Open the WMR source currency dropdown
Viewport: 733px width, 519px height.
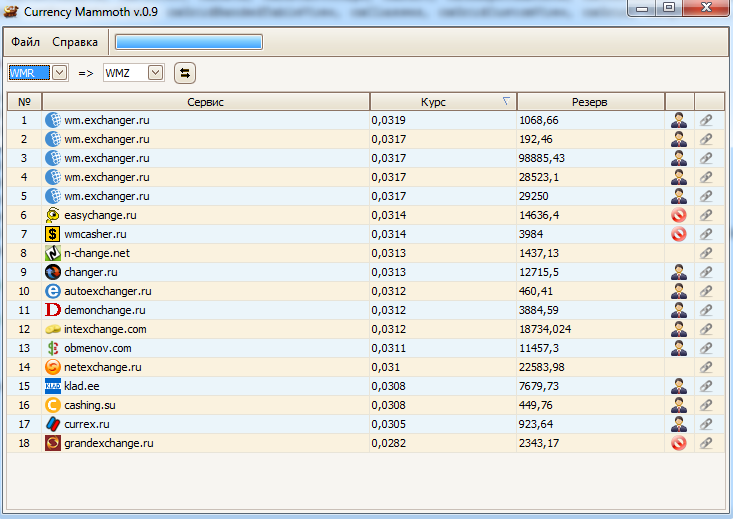coord(59,72)
